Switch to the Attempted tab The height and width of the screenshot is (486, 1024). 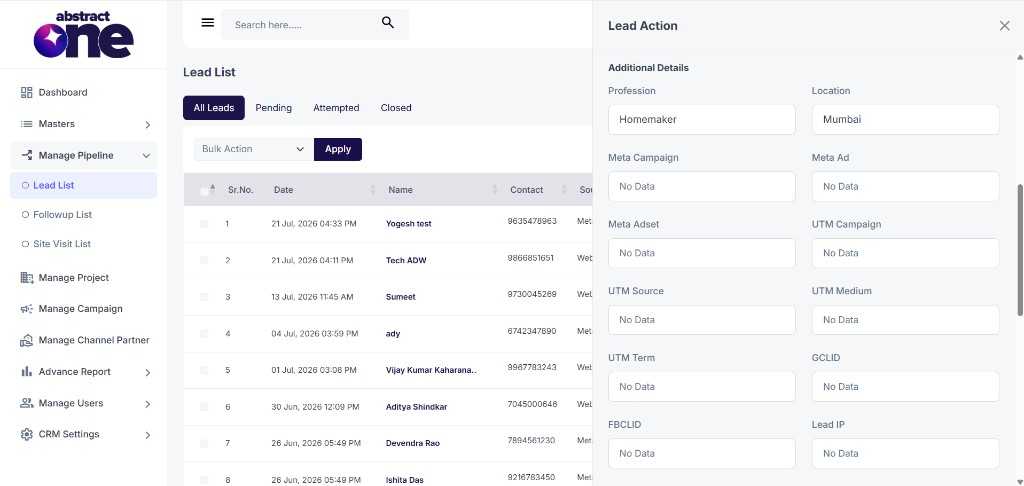[x=336, y=108]
